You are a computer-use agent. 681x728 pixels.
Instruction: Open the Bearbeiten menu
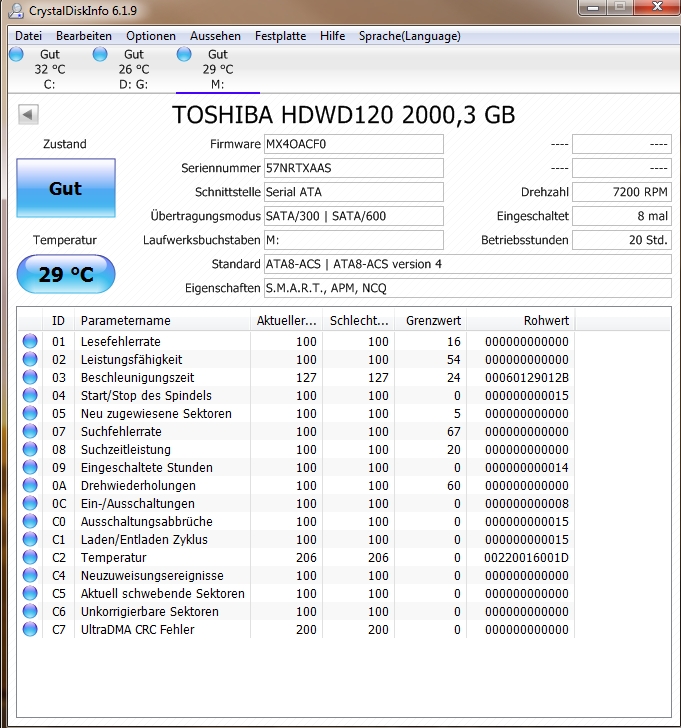84,36
